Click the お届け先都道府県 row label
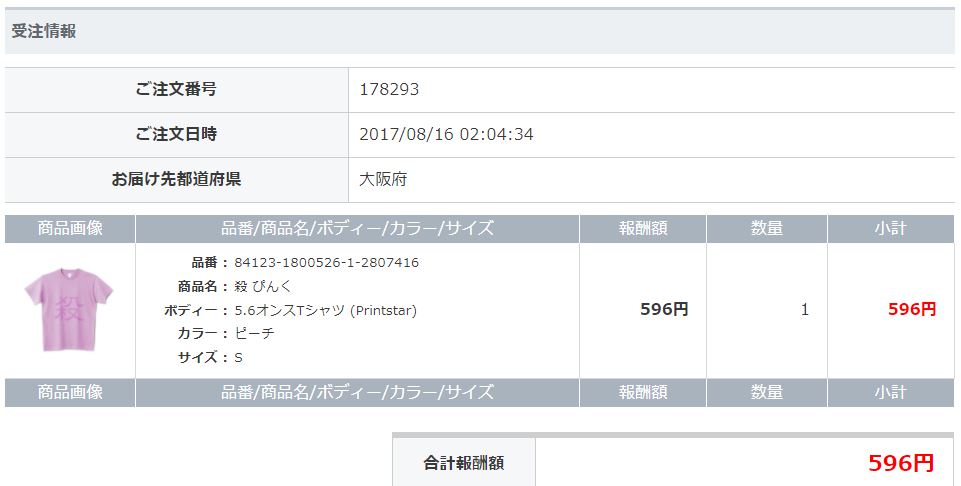 point(176,180)
